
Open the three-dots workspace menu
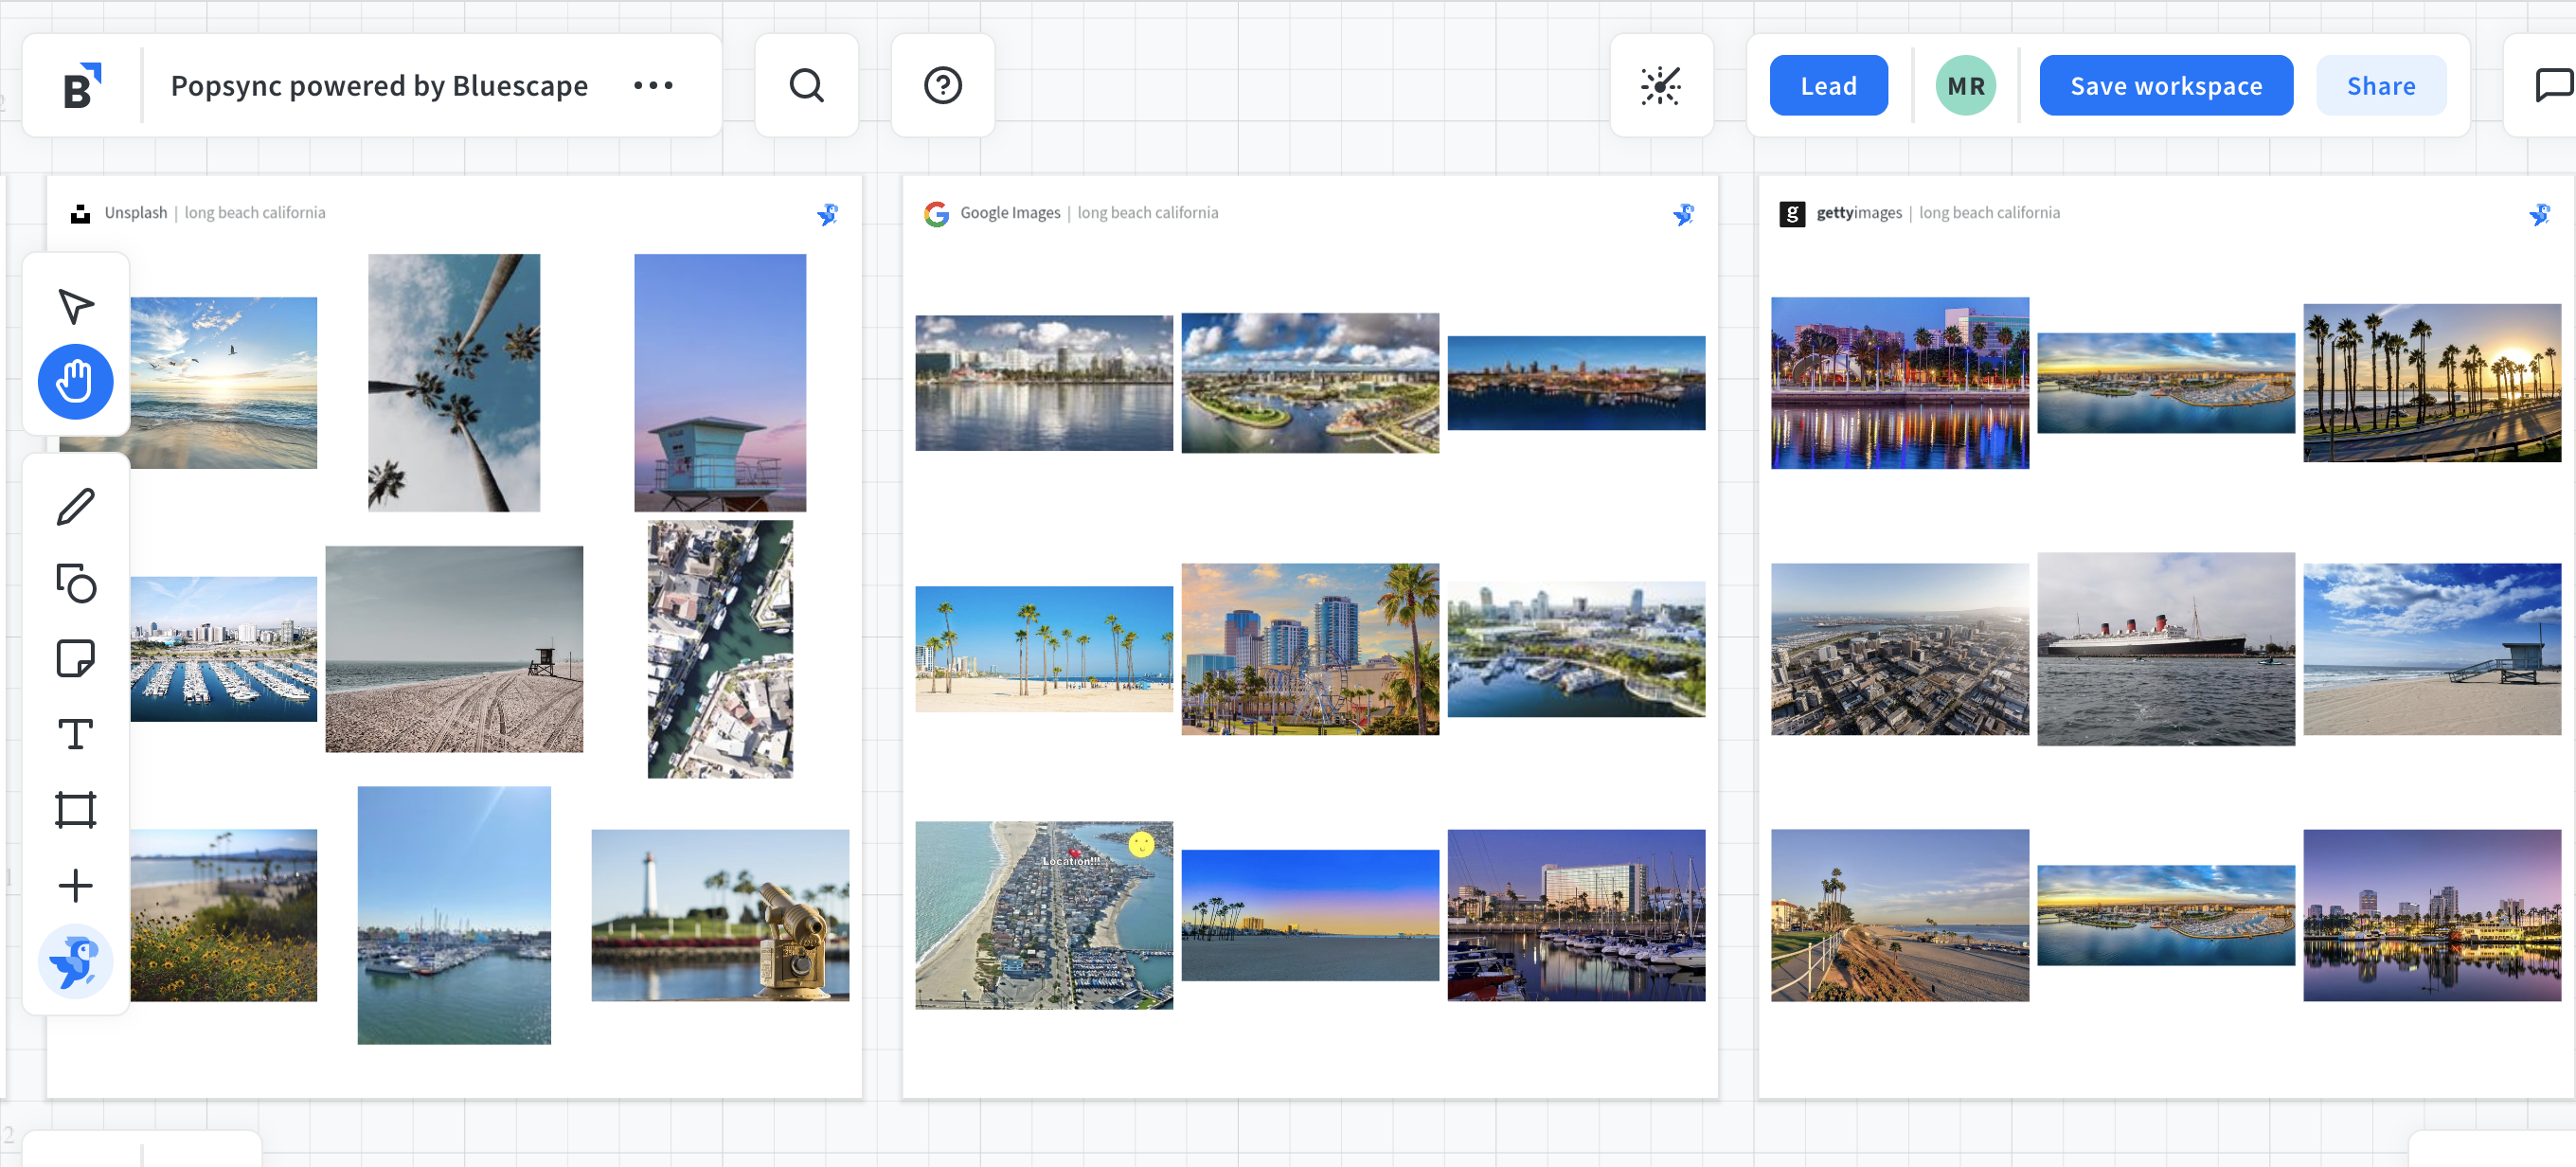click(653, 86)
